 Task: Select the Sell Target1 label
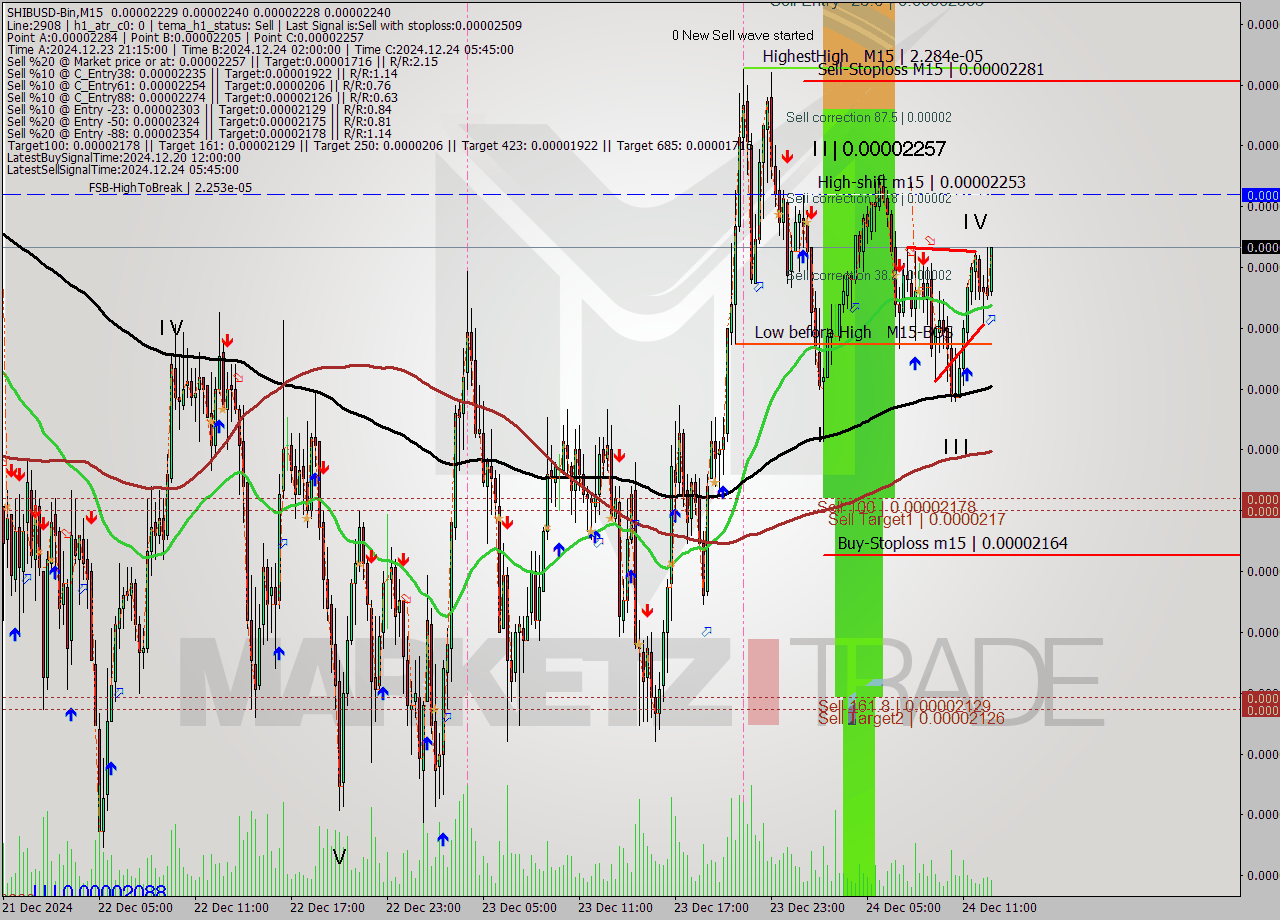coord(917,519)
